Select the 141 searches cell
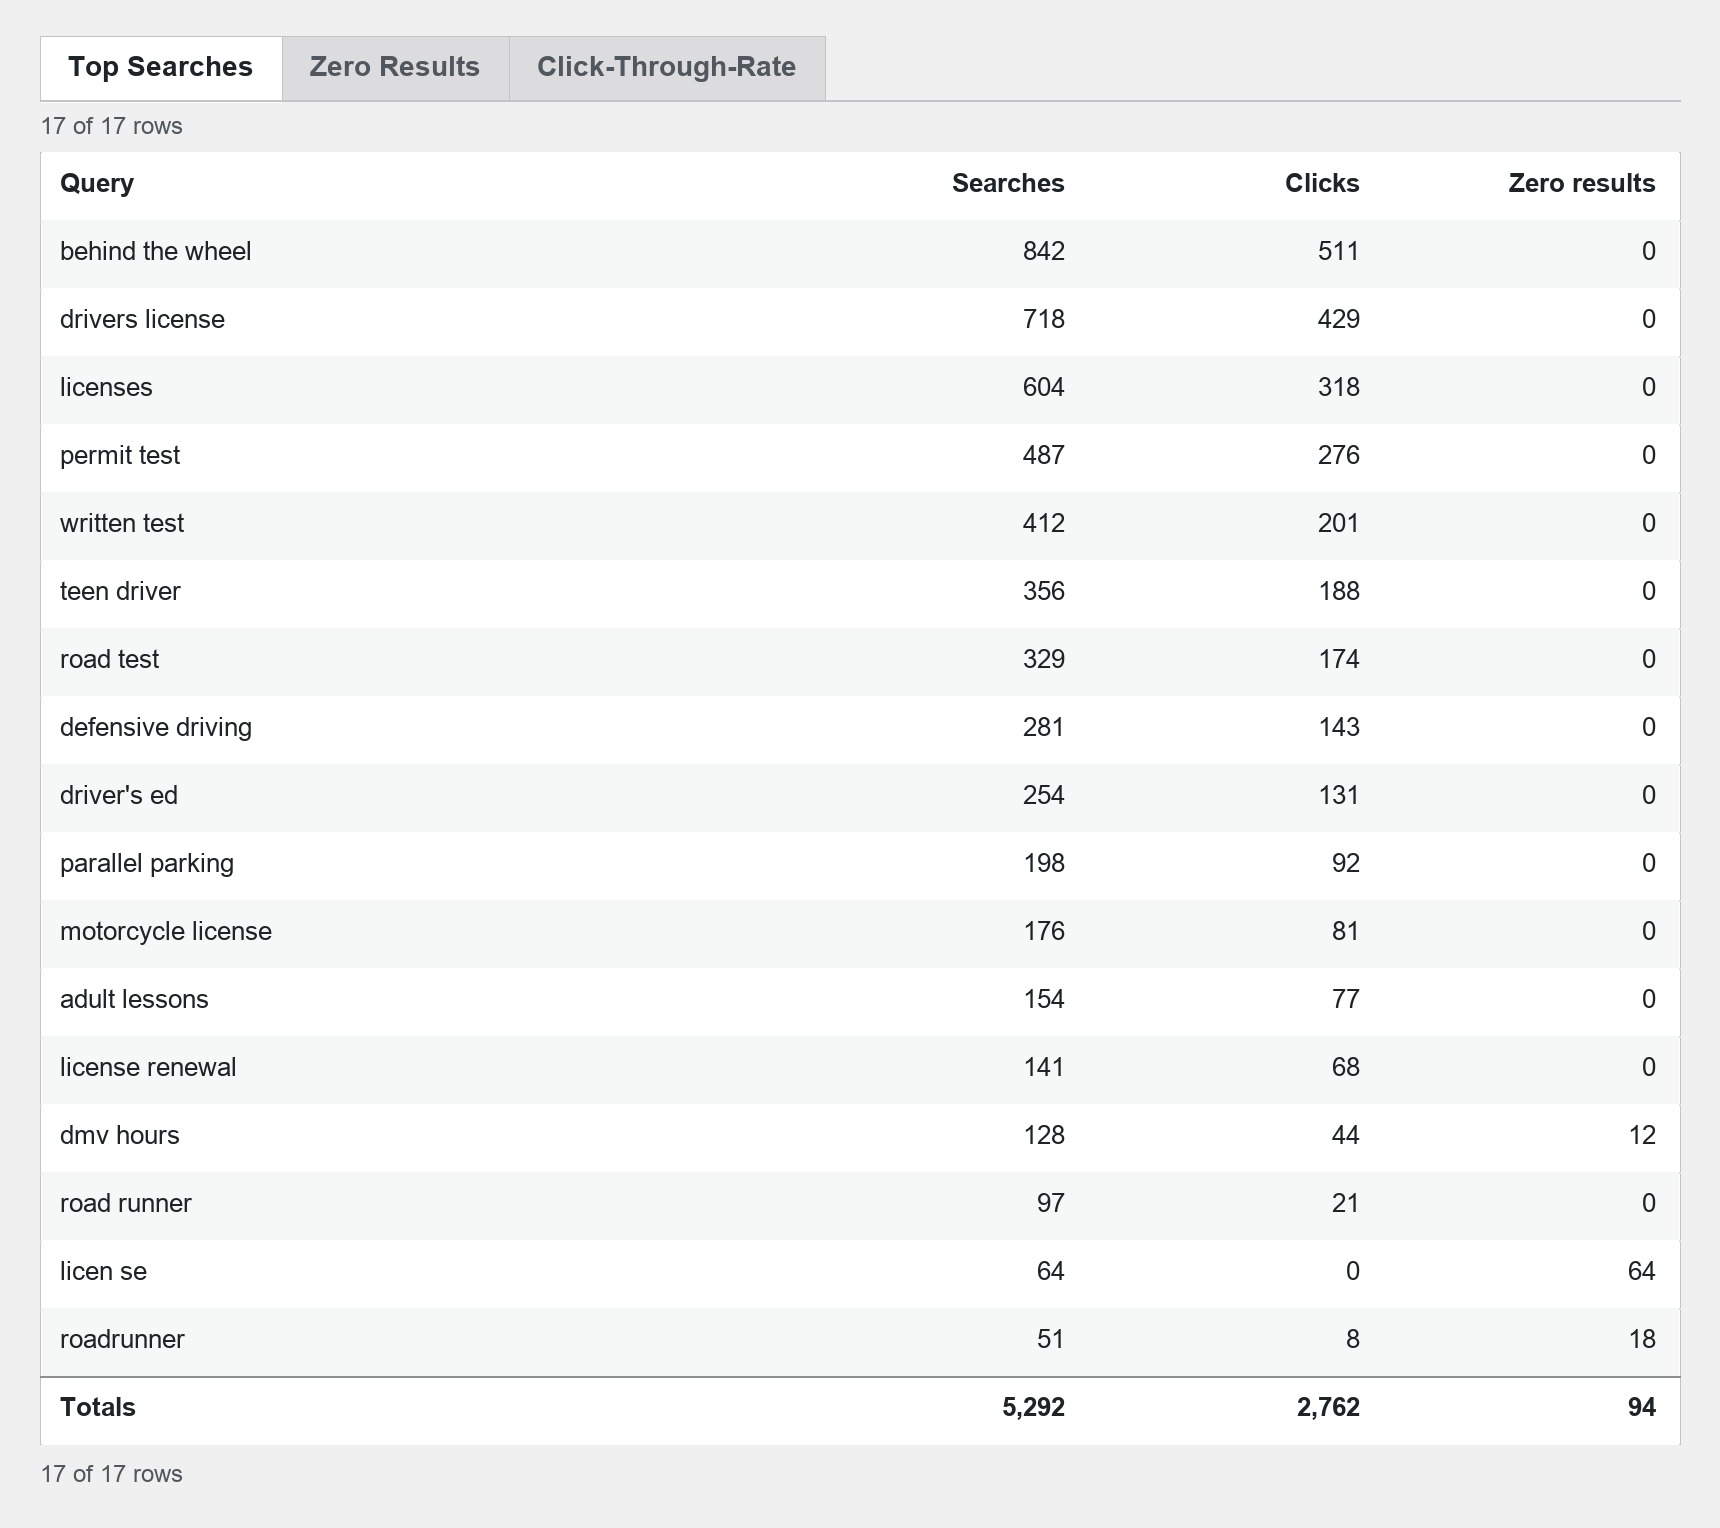 pos(1044,1068)
